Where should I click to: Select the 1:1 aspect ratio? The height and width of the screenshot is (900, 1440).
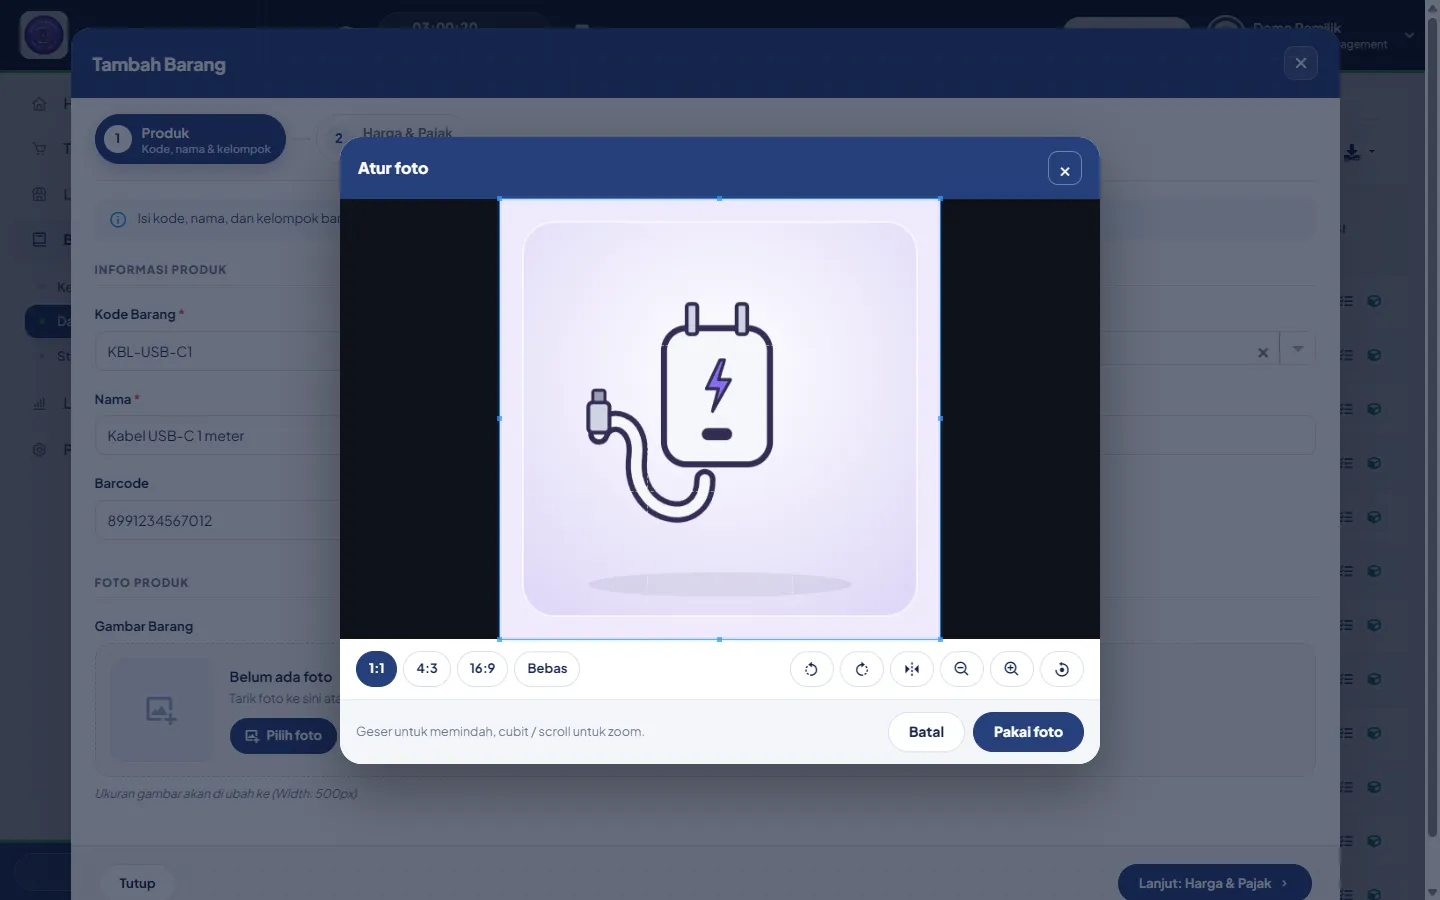click(377, 669)
